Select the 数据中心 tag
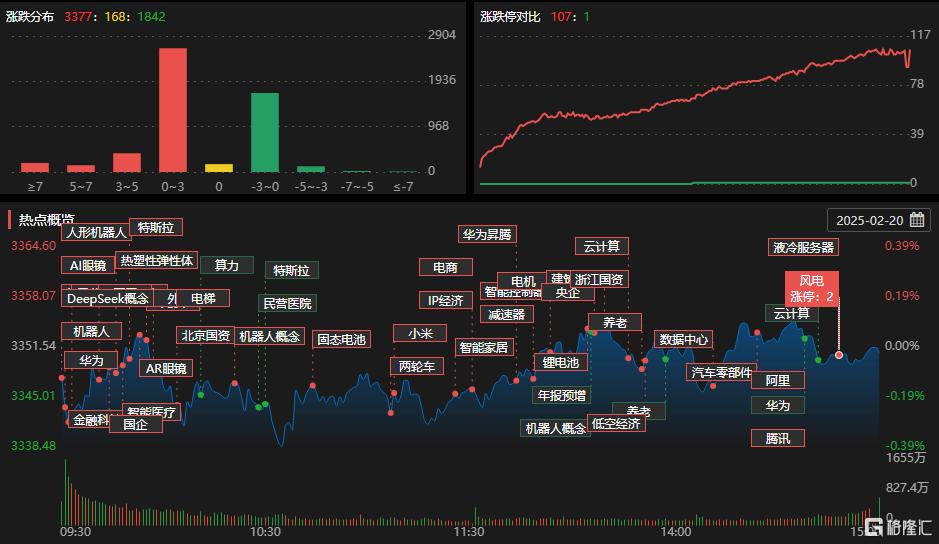This screenshot has width=939, height=544. click(683, 339)
